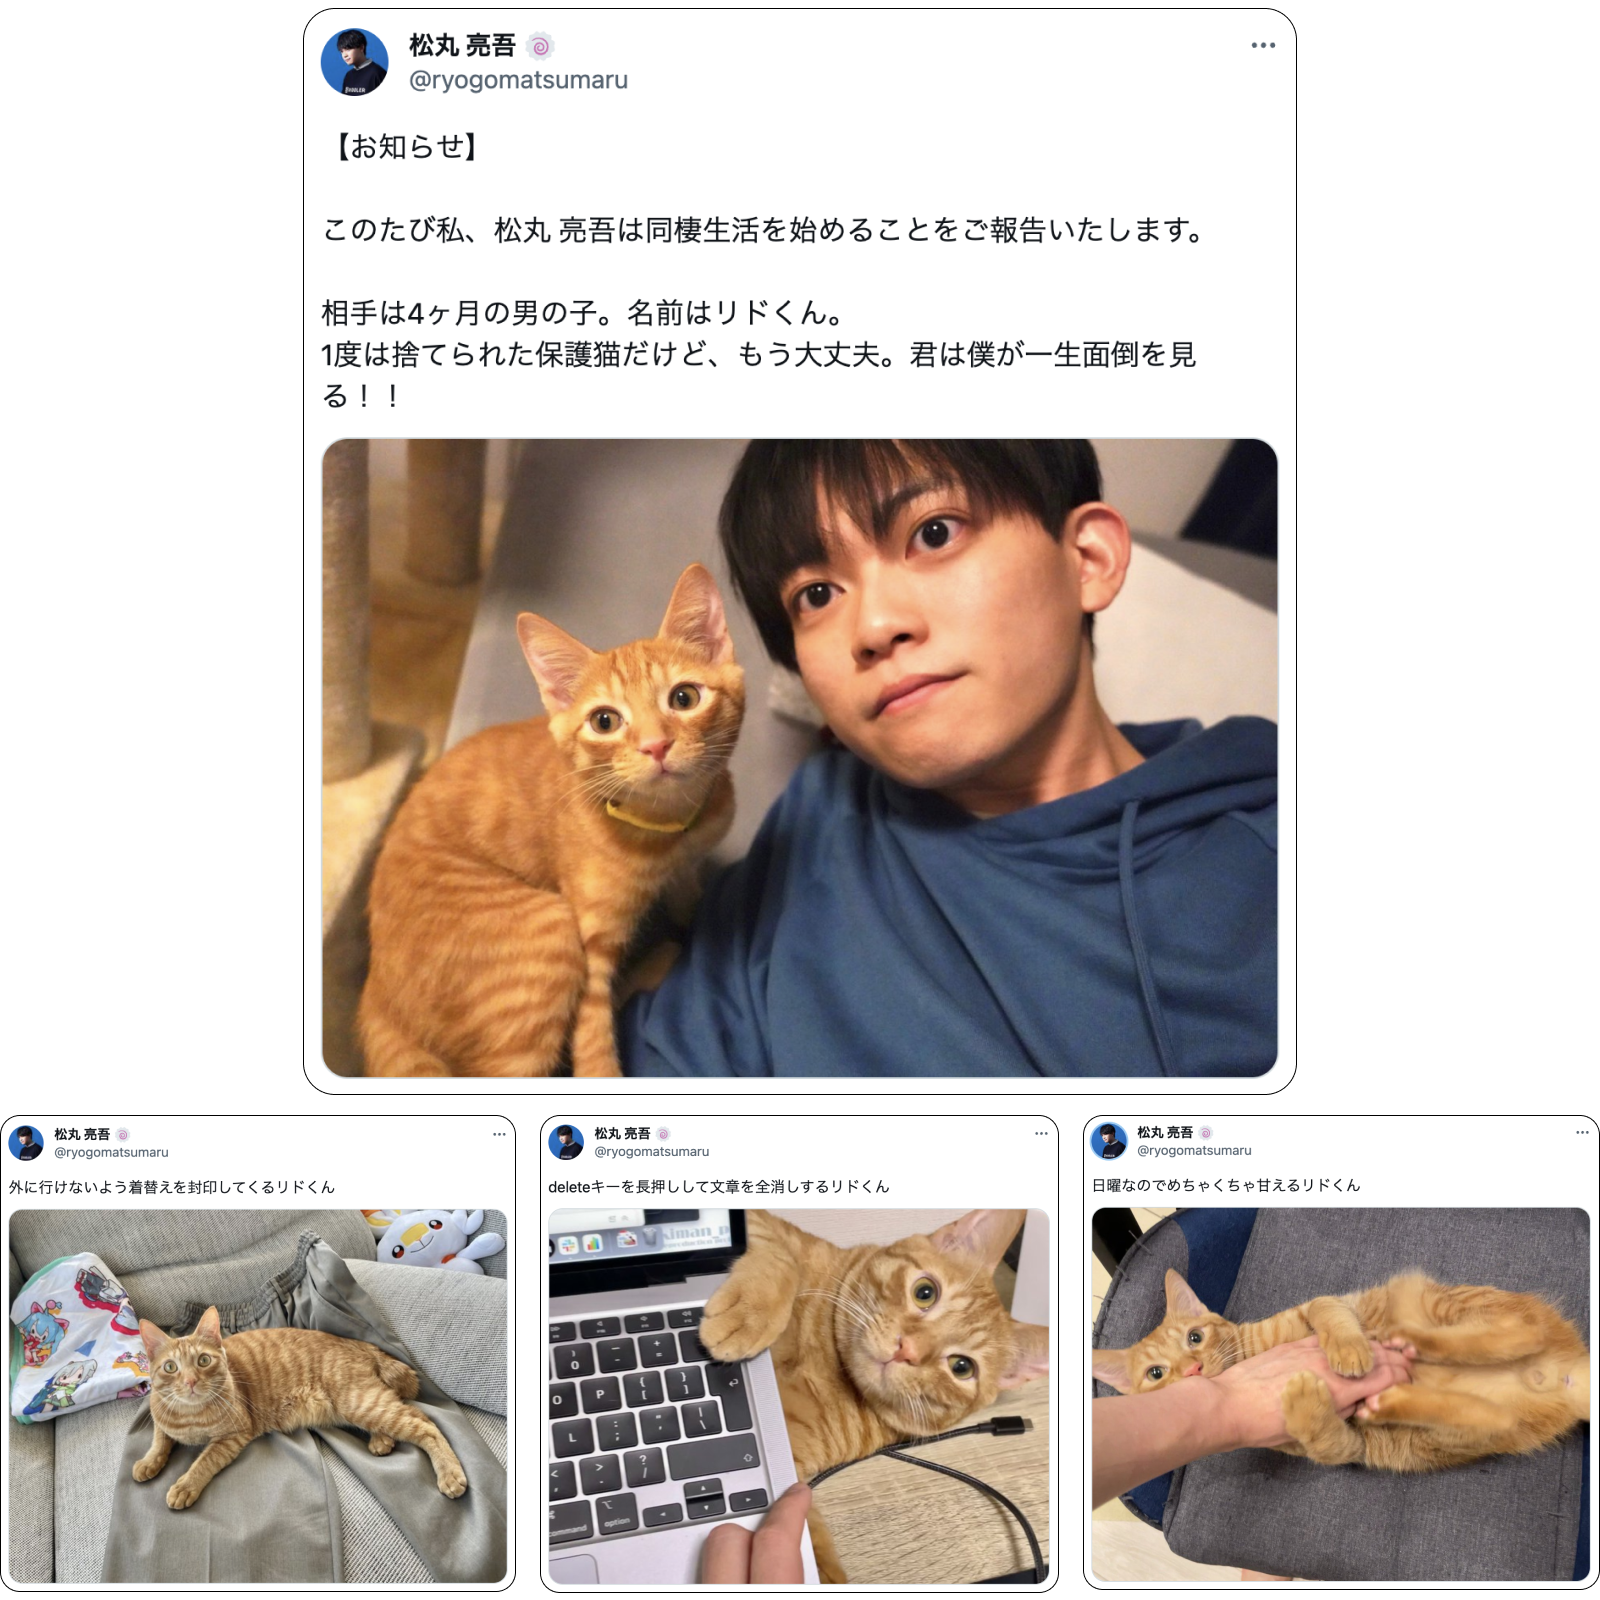The height and width of the screenshot is (1600, 1600).
Task: Open the photo of cat hugging a hand
Action: tap(1341, 1395)
